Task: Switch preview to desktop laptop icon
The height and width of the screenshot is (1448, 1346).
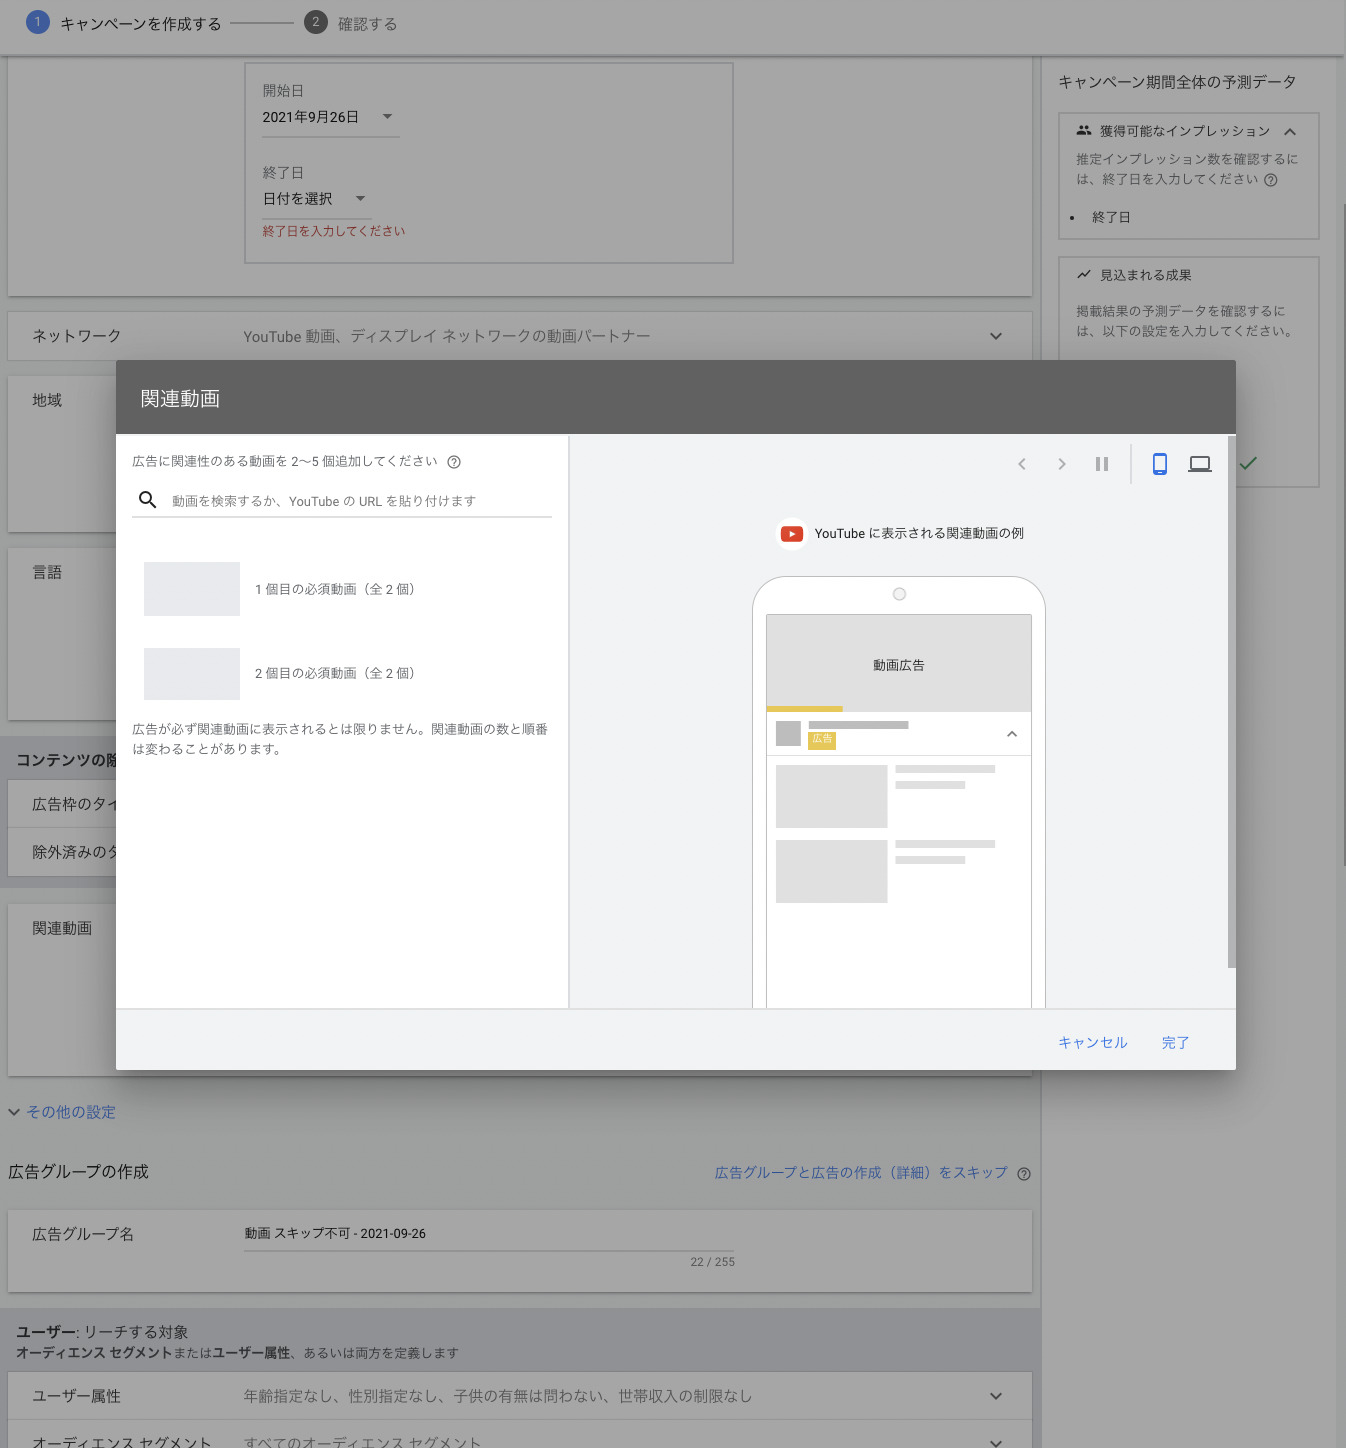Action: [x=1200, y=464]
